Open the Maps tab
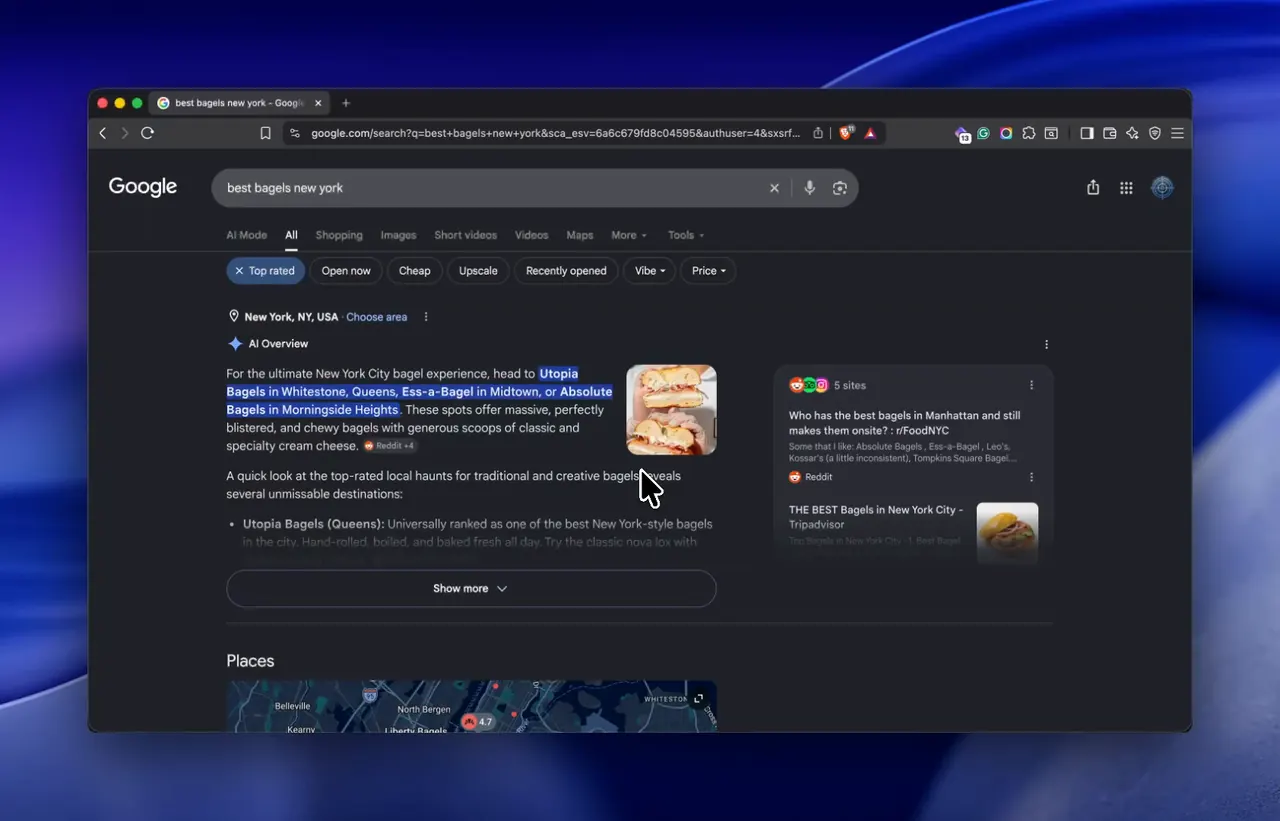 coord(580,235)
